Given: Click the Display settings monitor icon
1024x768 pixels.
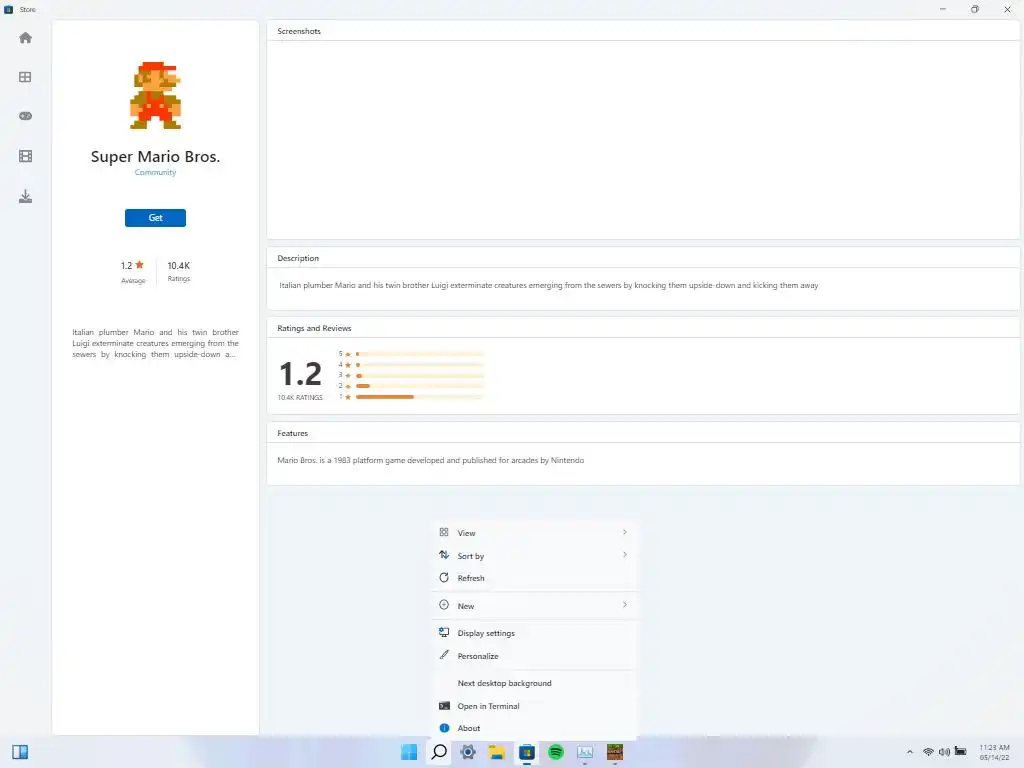Looking at the screenshot, I should [x=444, y=632].
